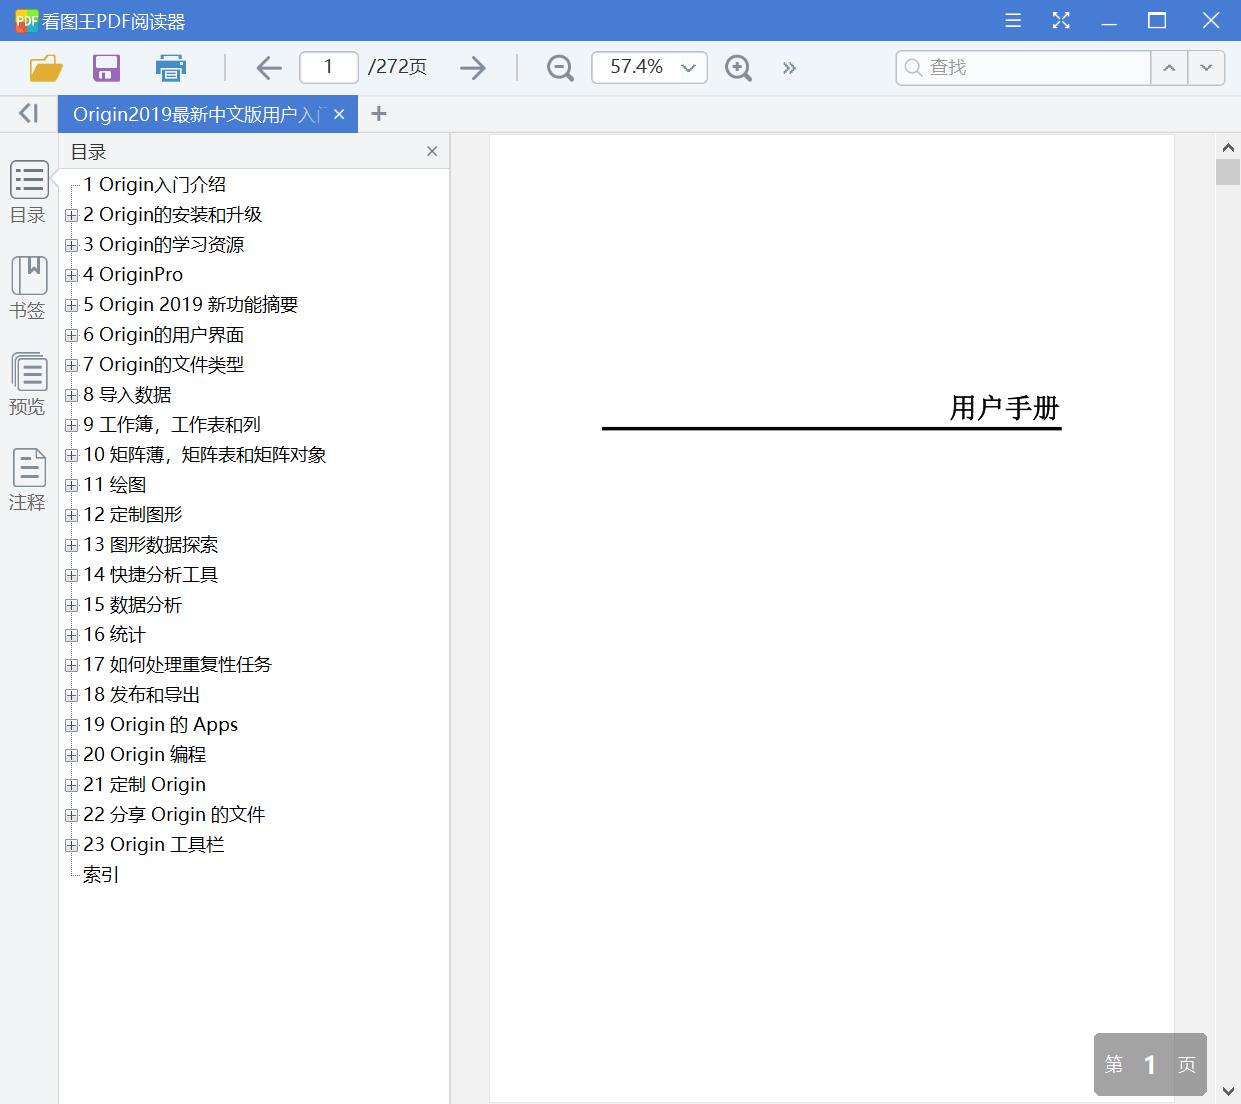The height and width of the screenshot is (1104, 1241).
Task: Select 7 Origin的文件类型 entry
Action: click(x=164, y=364)
